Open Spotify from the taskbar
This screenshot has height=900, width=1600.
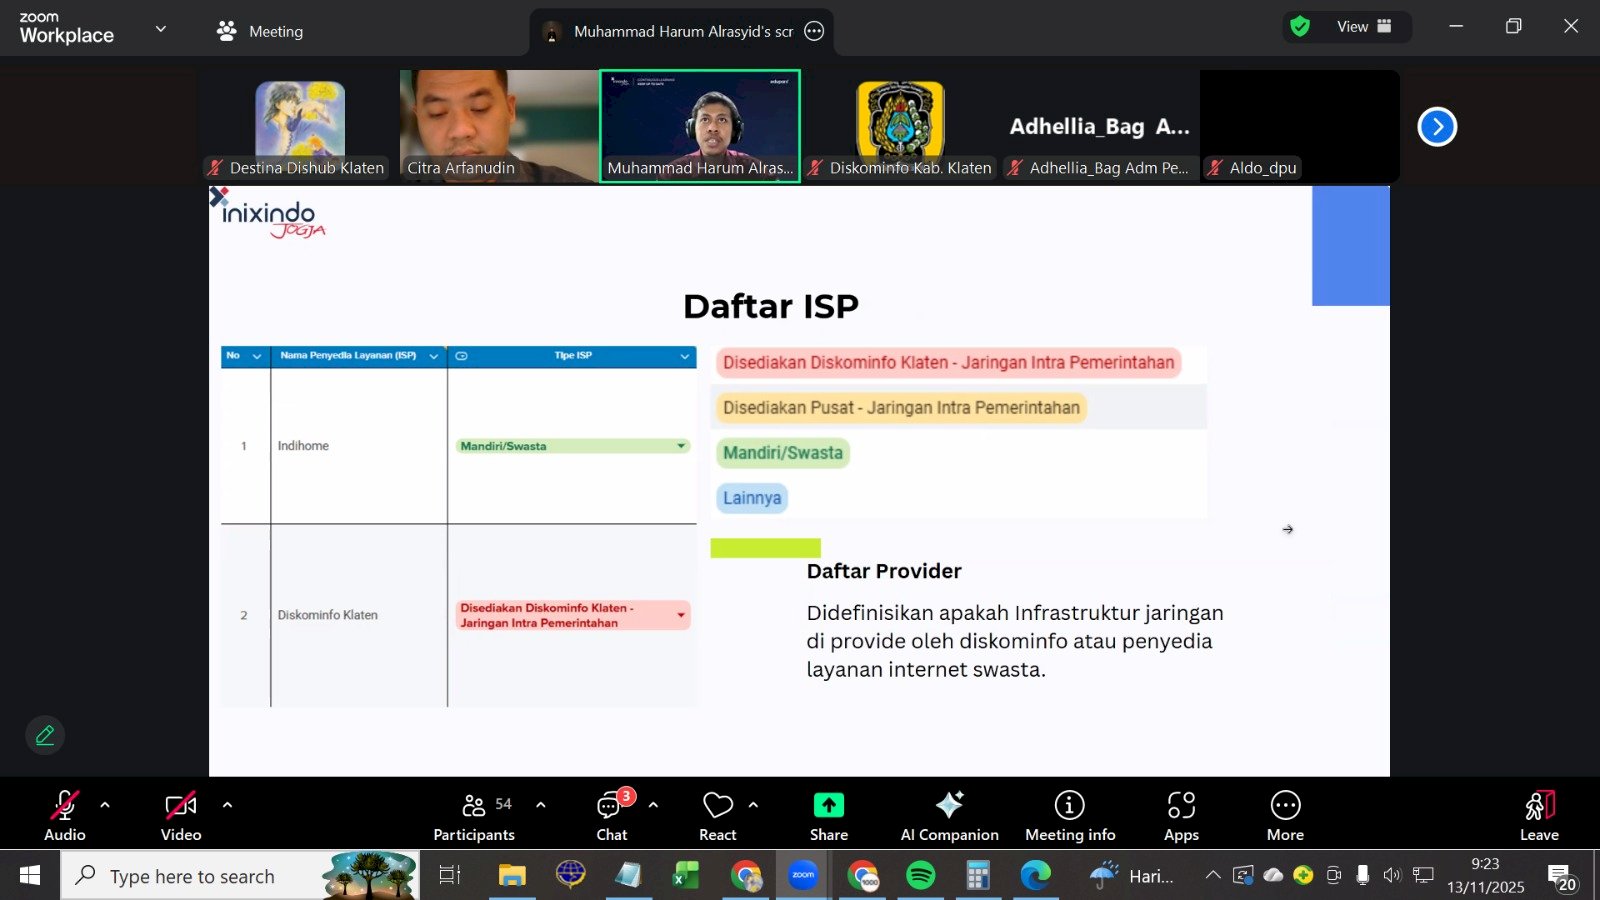pos(920,875)
